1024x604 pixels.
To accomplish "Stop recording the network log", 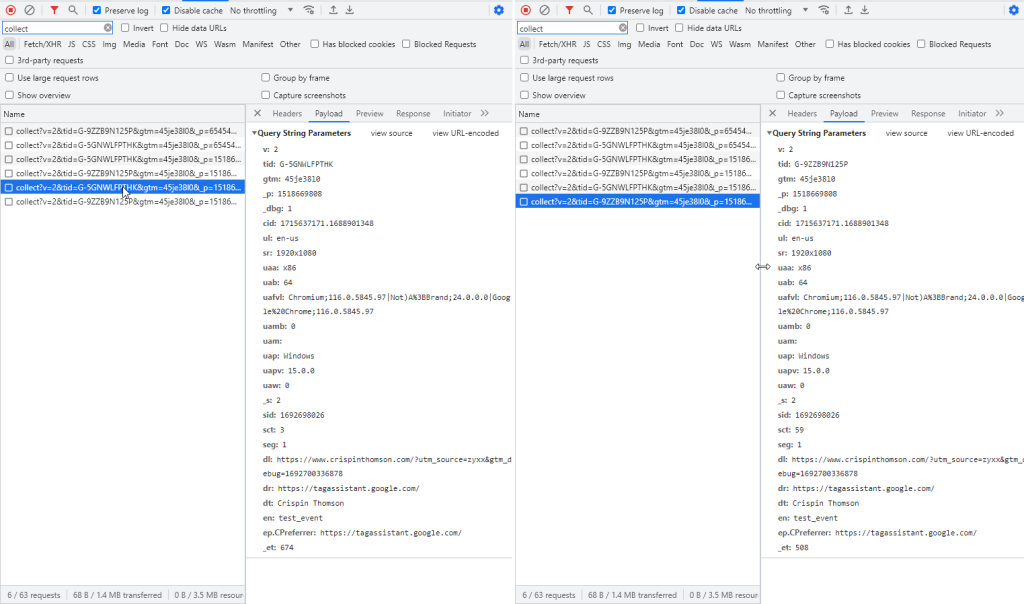I will coord(12,9).
